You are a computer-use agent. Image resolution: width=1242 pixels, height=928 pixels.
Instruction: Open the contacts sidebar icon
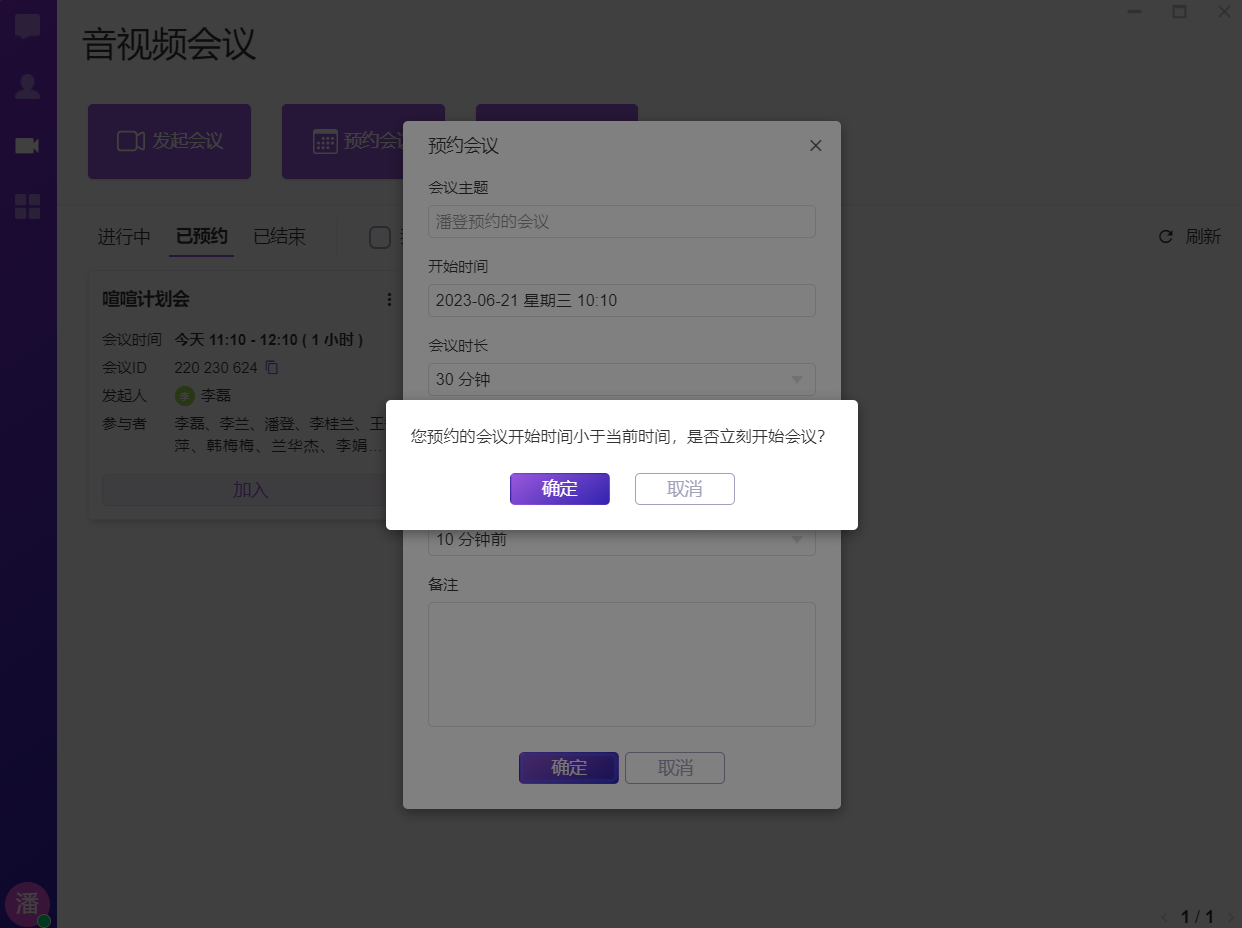[28, 87]
